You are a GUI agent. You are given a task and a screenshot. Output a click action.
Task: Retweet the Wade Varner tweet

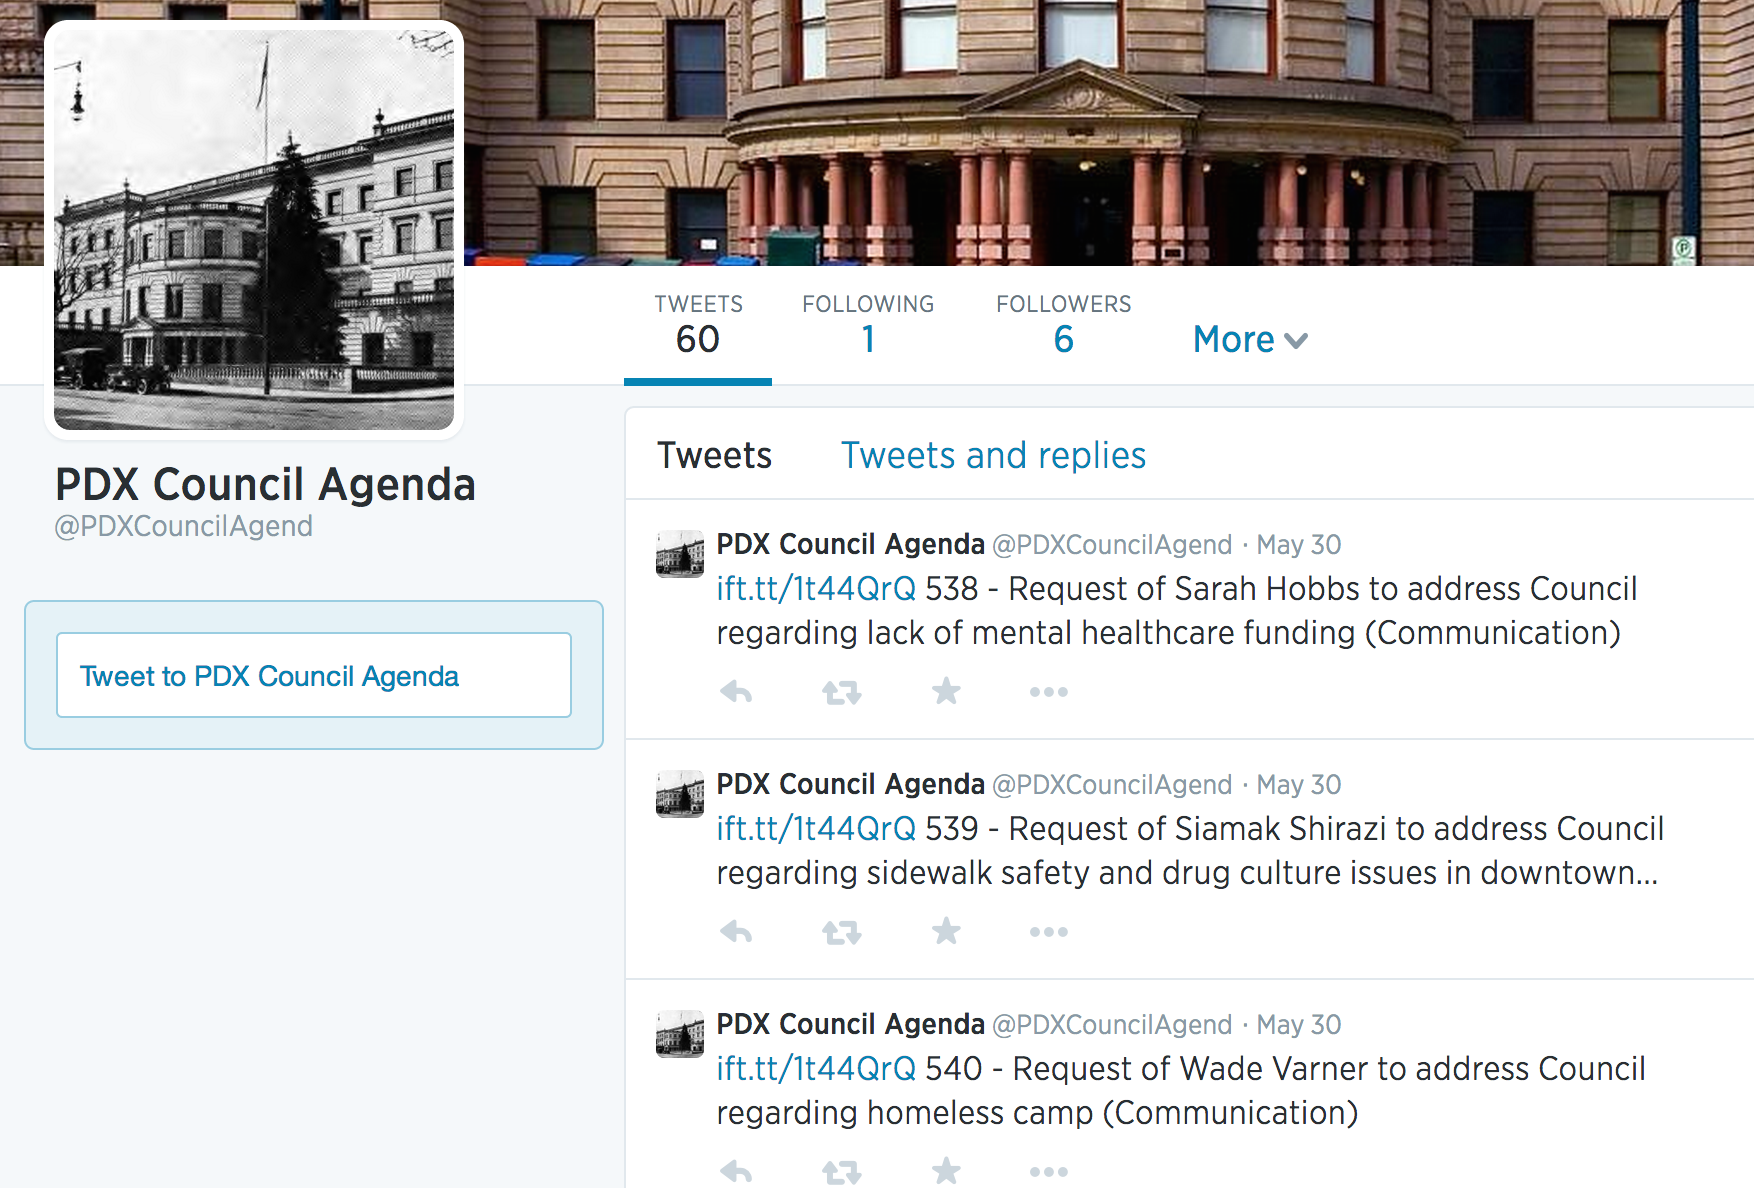click(841, 1172)
